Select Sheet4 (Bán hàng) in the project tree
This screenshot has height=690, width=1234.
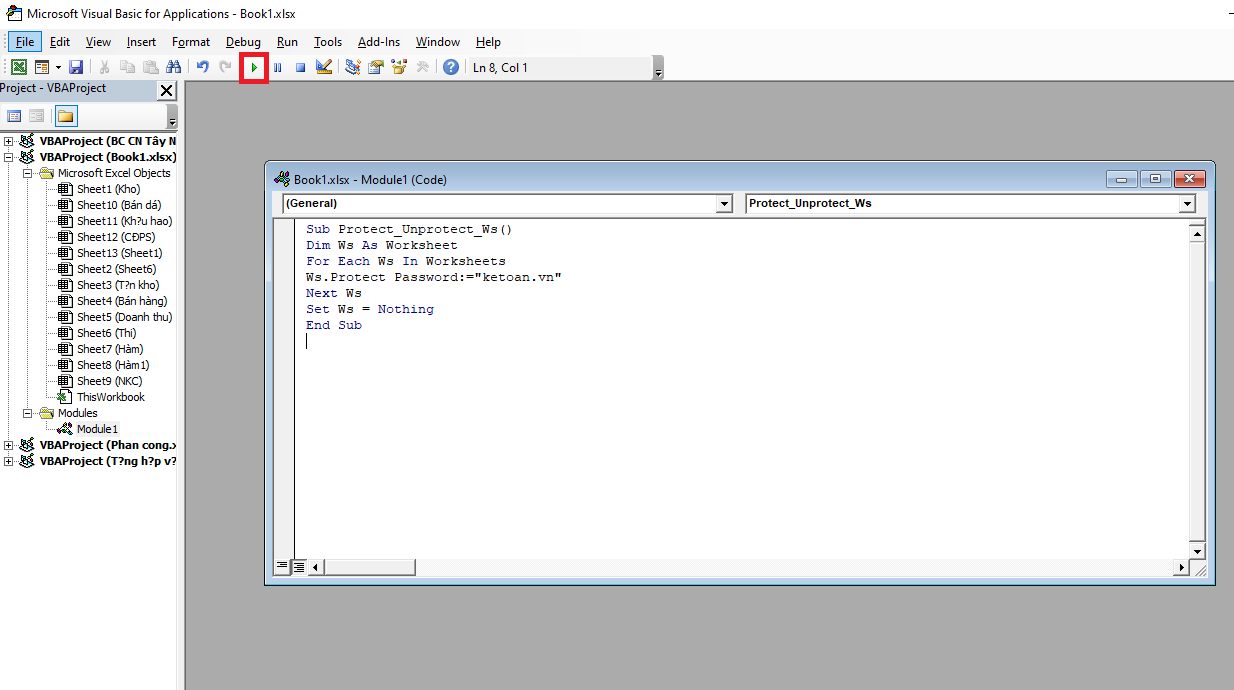coord(121,301)
